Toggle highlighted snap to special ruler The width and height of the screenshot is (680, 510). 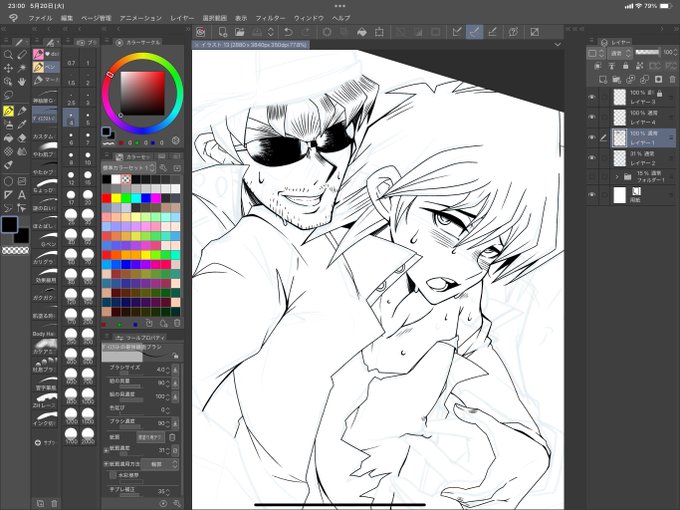point(474,32)
